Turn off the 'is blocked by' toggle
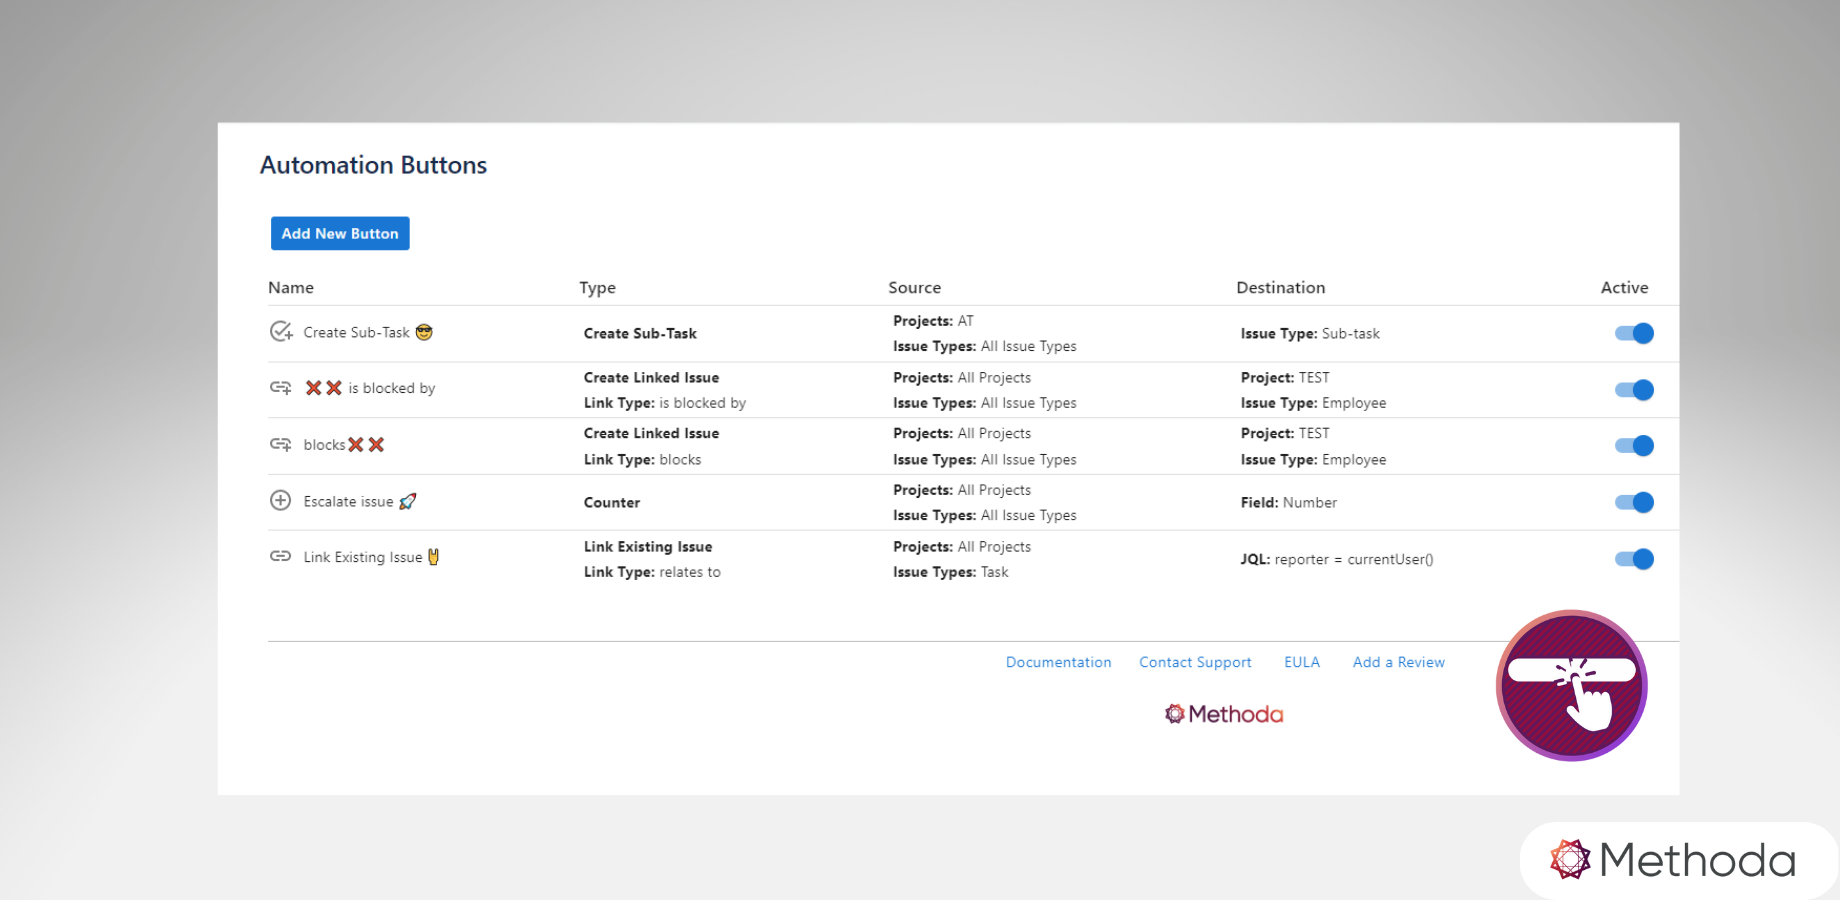 click(1634, 390)
